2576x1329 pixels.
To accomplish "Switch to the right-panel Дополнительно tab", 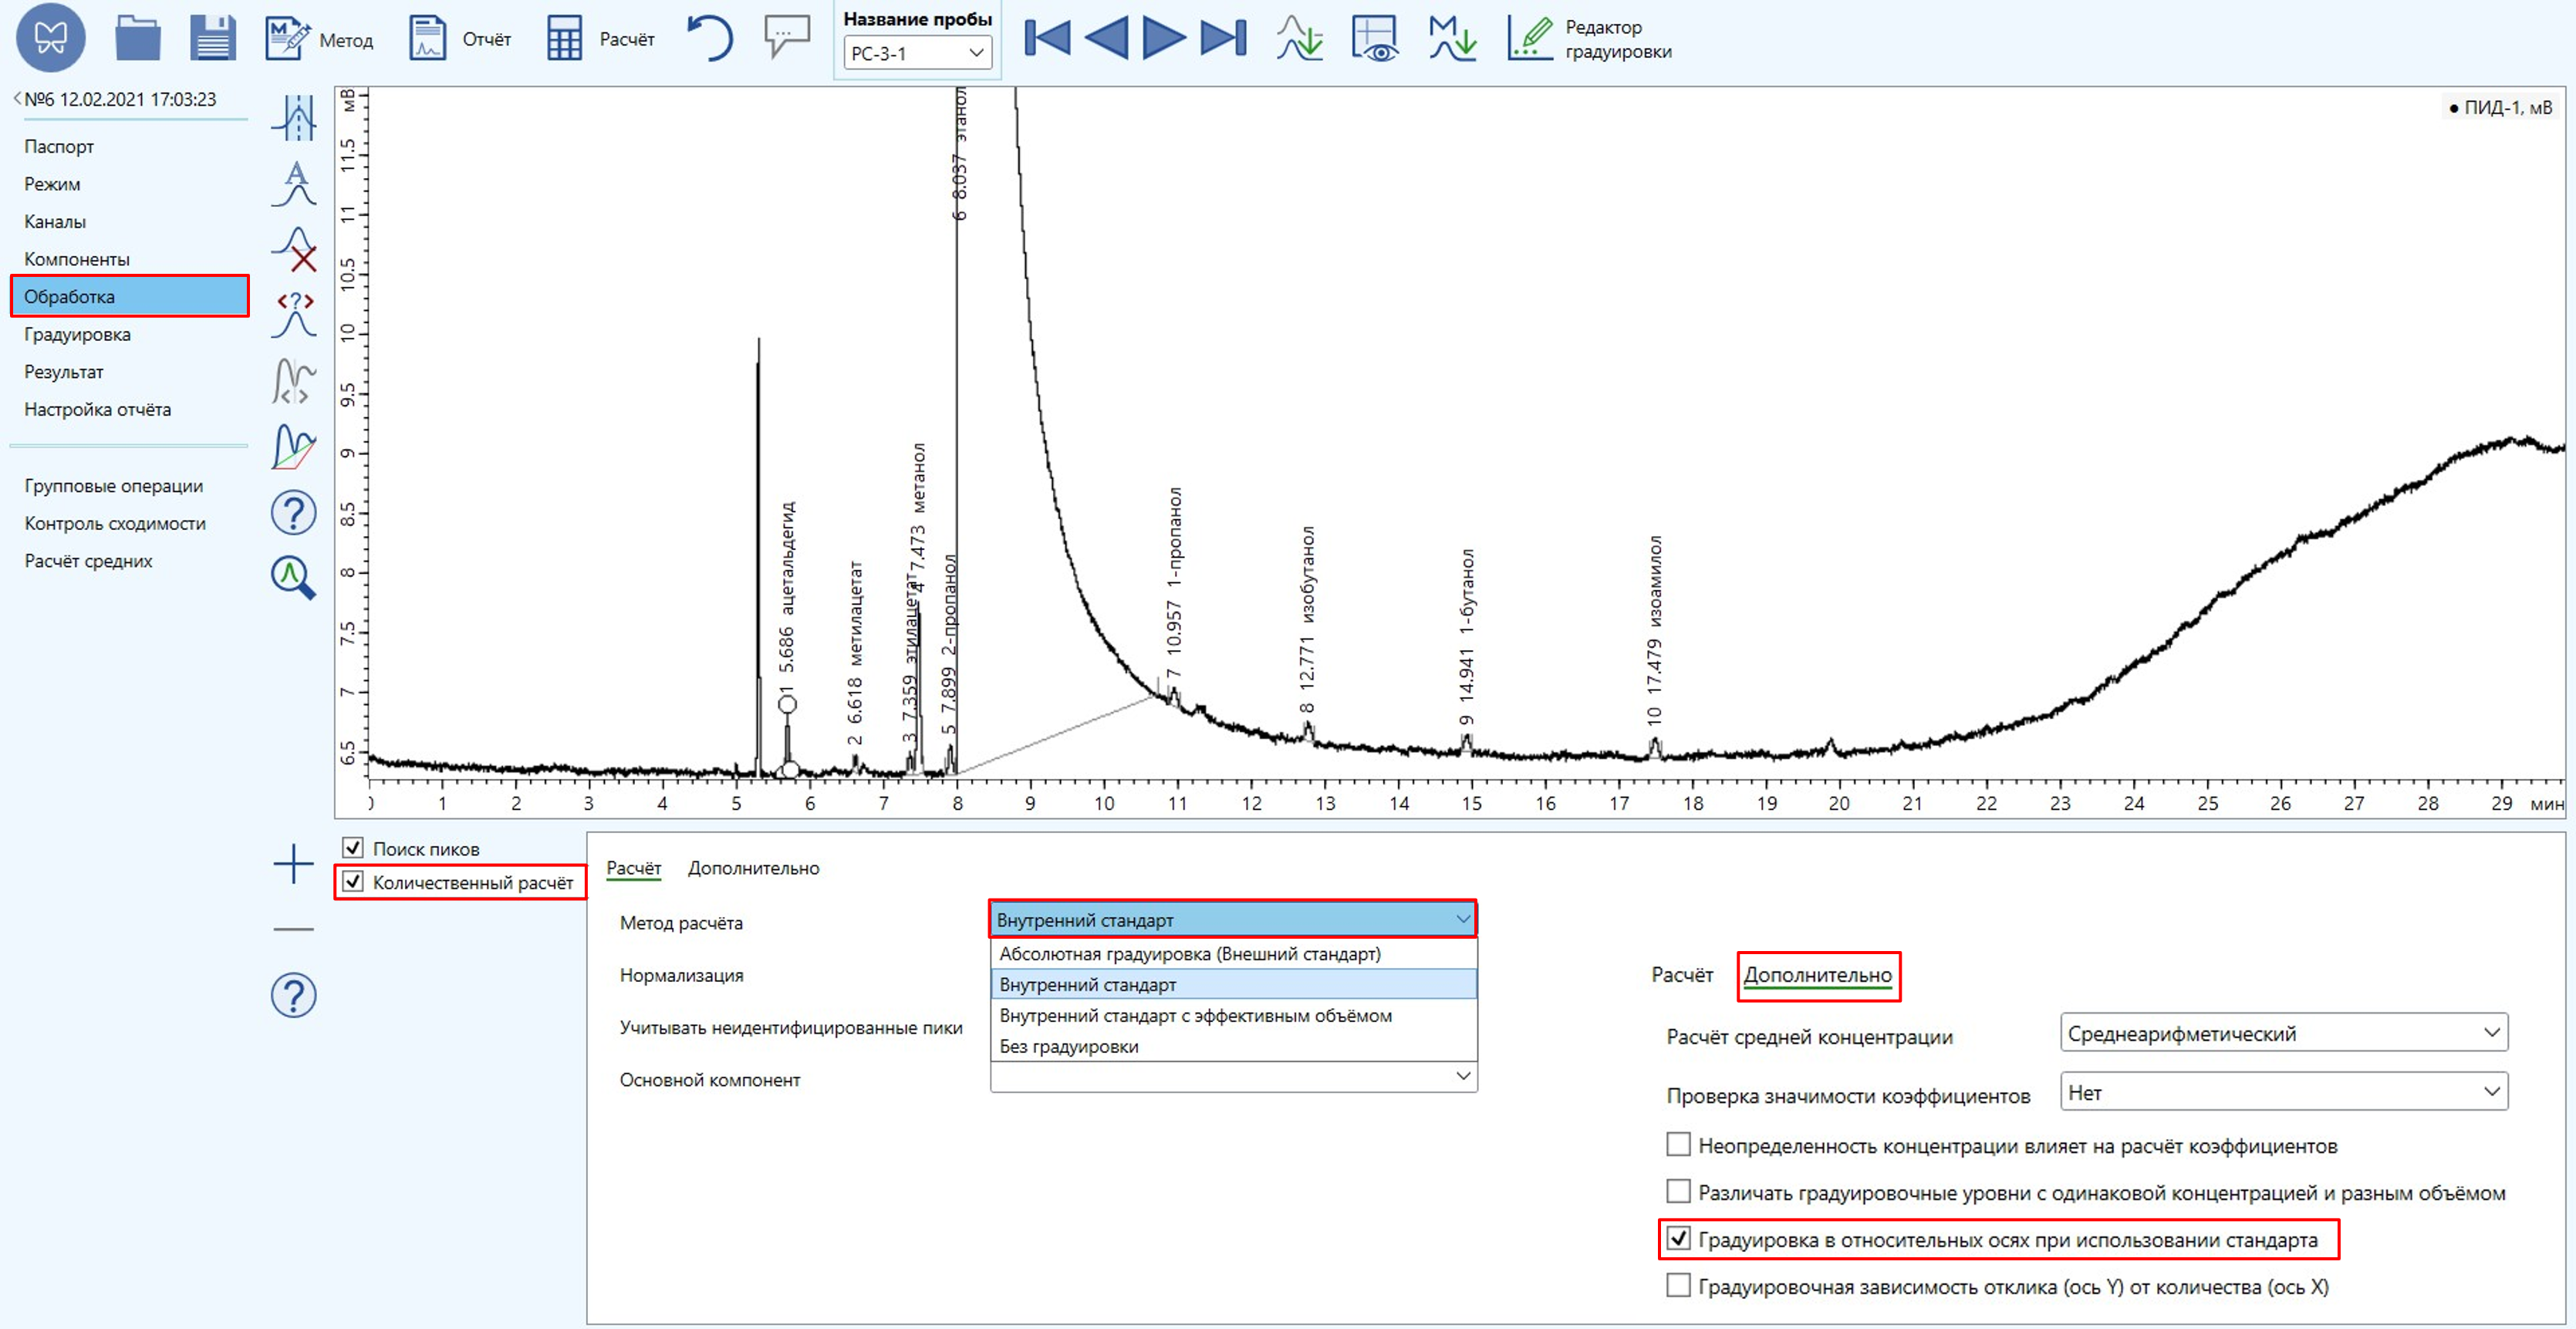I will point(1818,975).
